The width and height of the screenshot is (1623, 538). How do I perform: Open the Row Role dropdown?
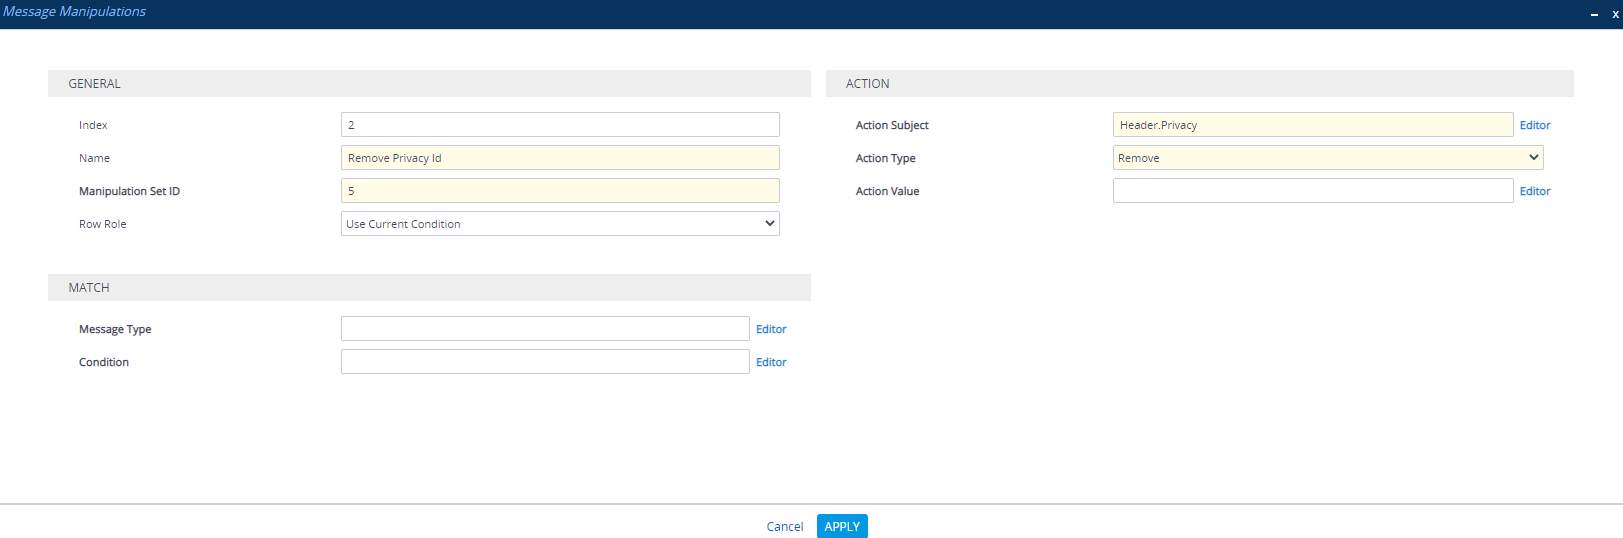point(559,224)
